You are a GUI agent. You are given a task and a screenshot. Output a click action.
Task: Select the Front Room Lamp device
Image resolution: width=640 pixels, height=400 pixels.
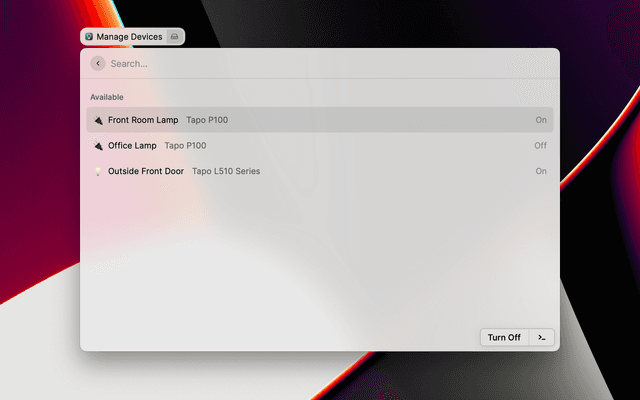tap(143, 120)
